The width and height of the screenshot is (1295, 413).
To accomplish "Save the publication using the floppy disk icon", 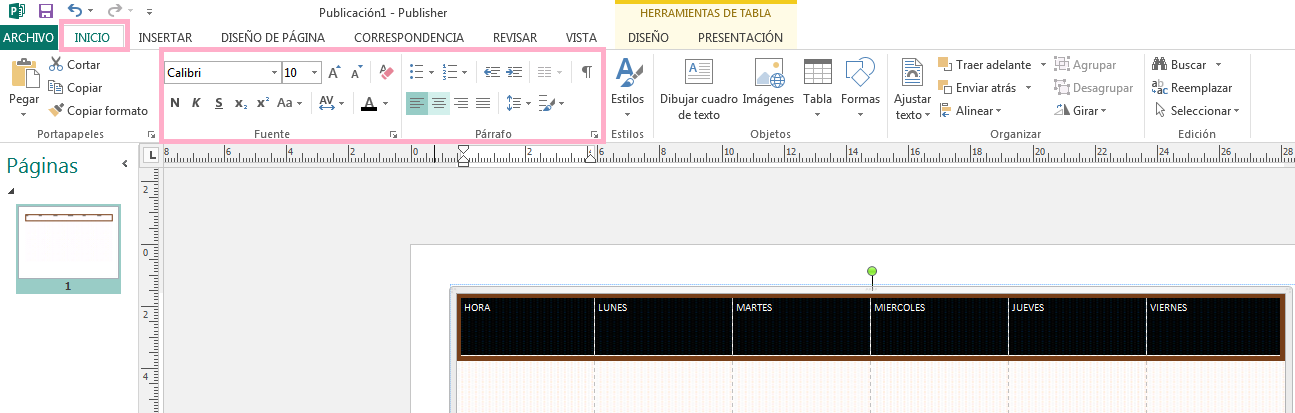I will 45,12.
